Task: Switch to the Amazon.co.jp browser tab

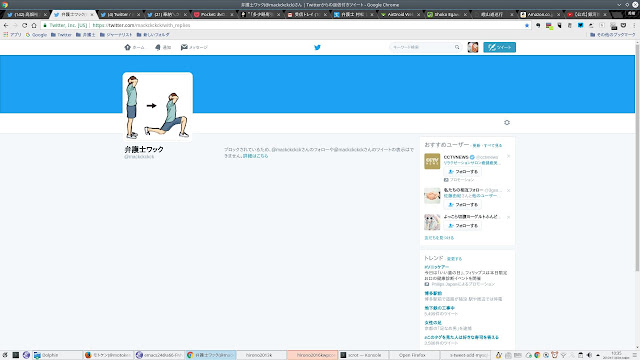Action: click(540, 14)
